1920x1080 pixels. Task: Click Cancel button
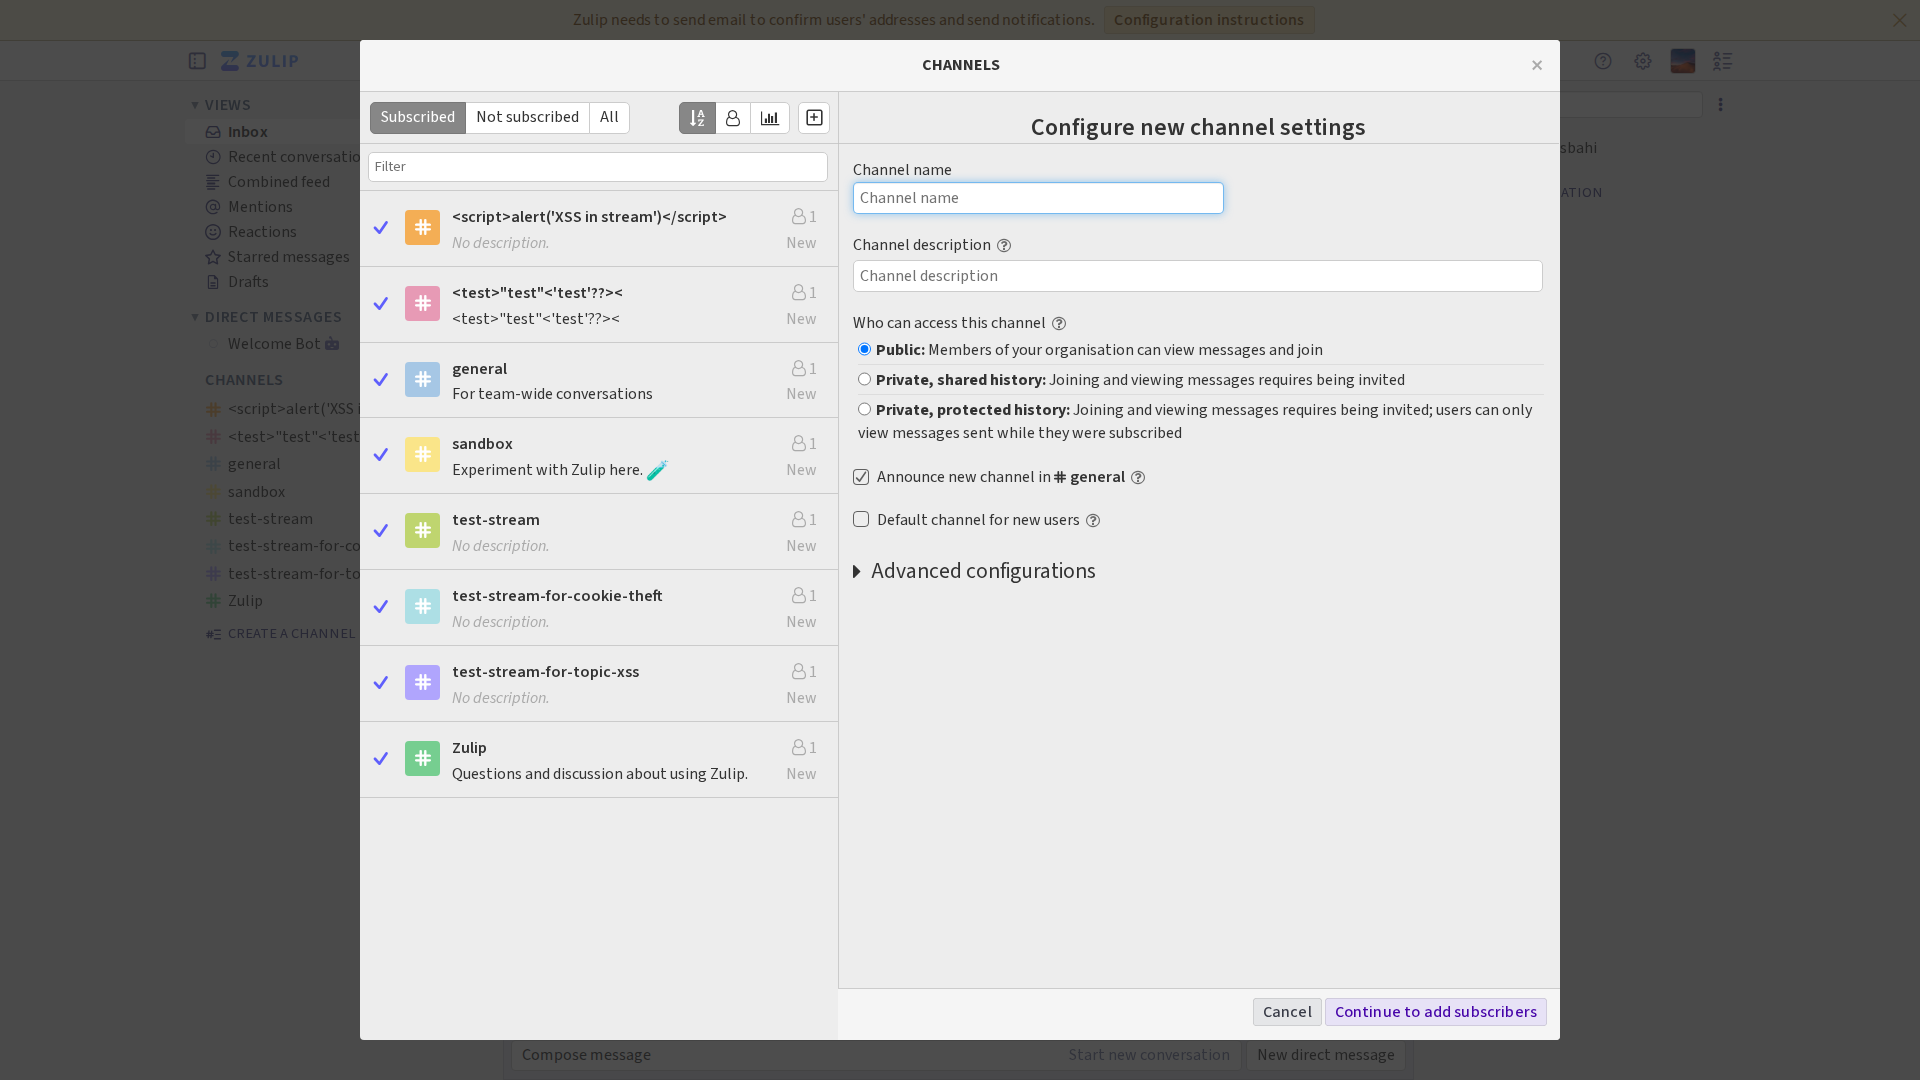(x=1287, y=1012)
